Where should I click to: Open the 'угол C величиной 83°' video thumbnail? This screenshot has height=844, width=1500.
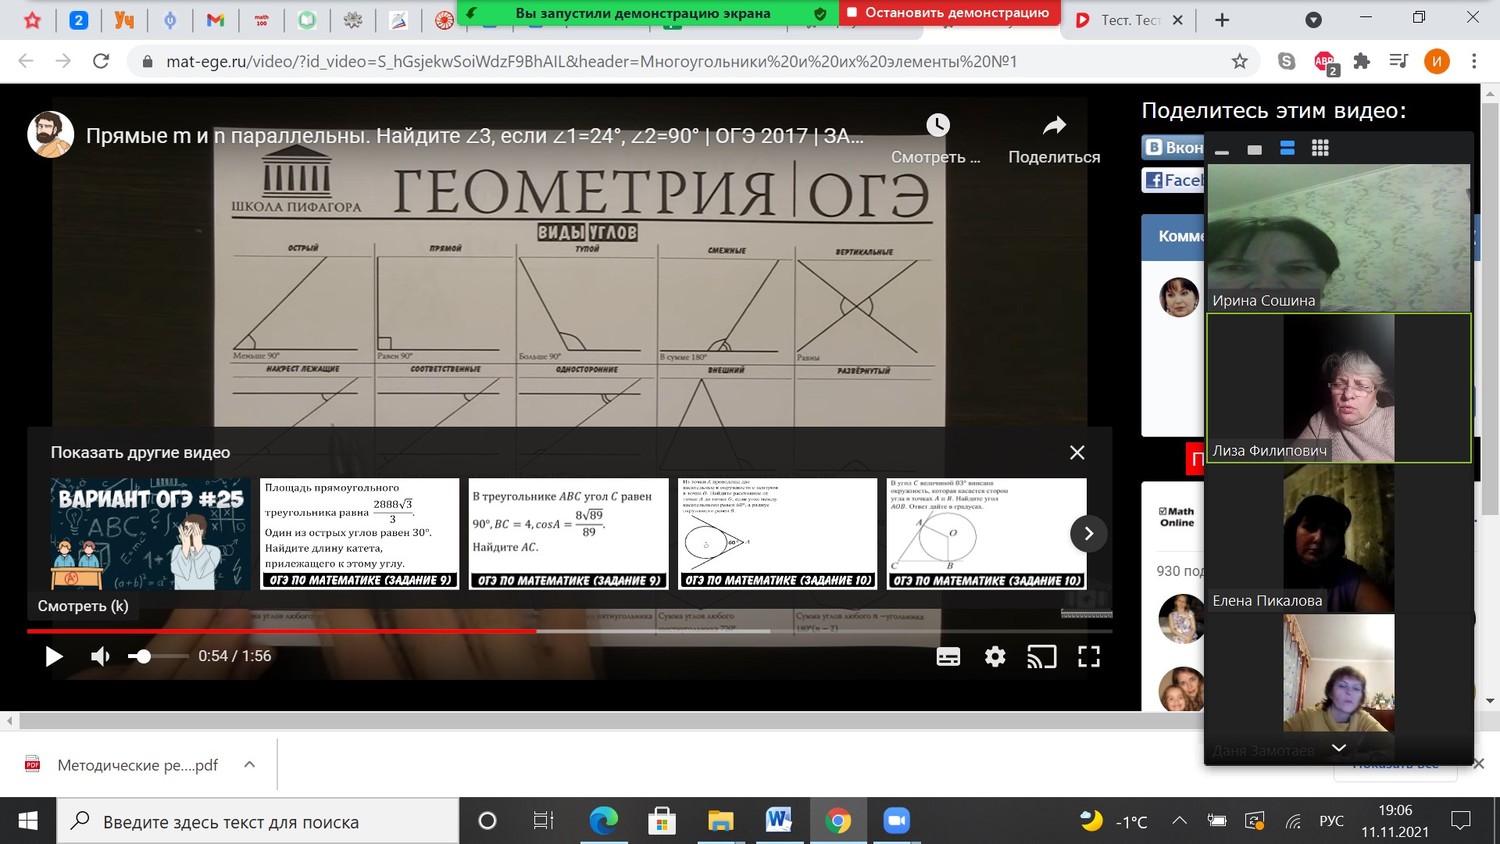987,533
